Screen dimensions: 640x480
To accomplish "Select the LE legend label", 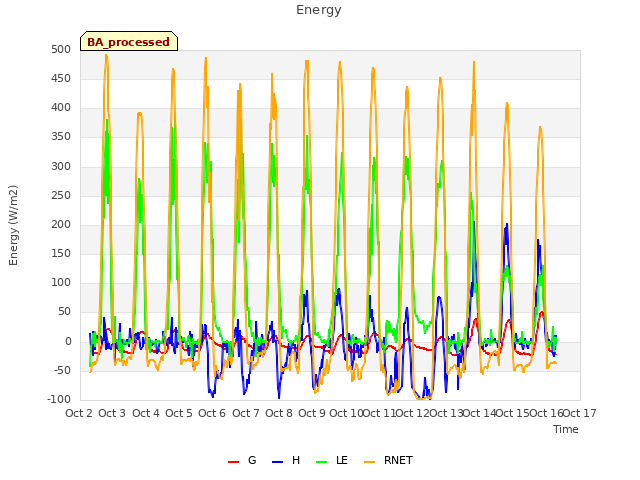I will [x=342, y=460].
